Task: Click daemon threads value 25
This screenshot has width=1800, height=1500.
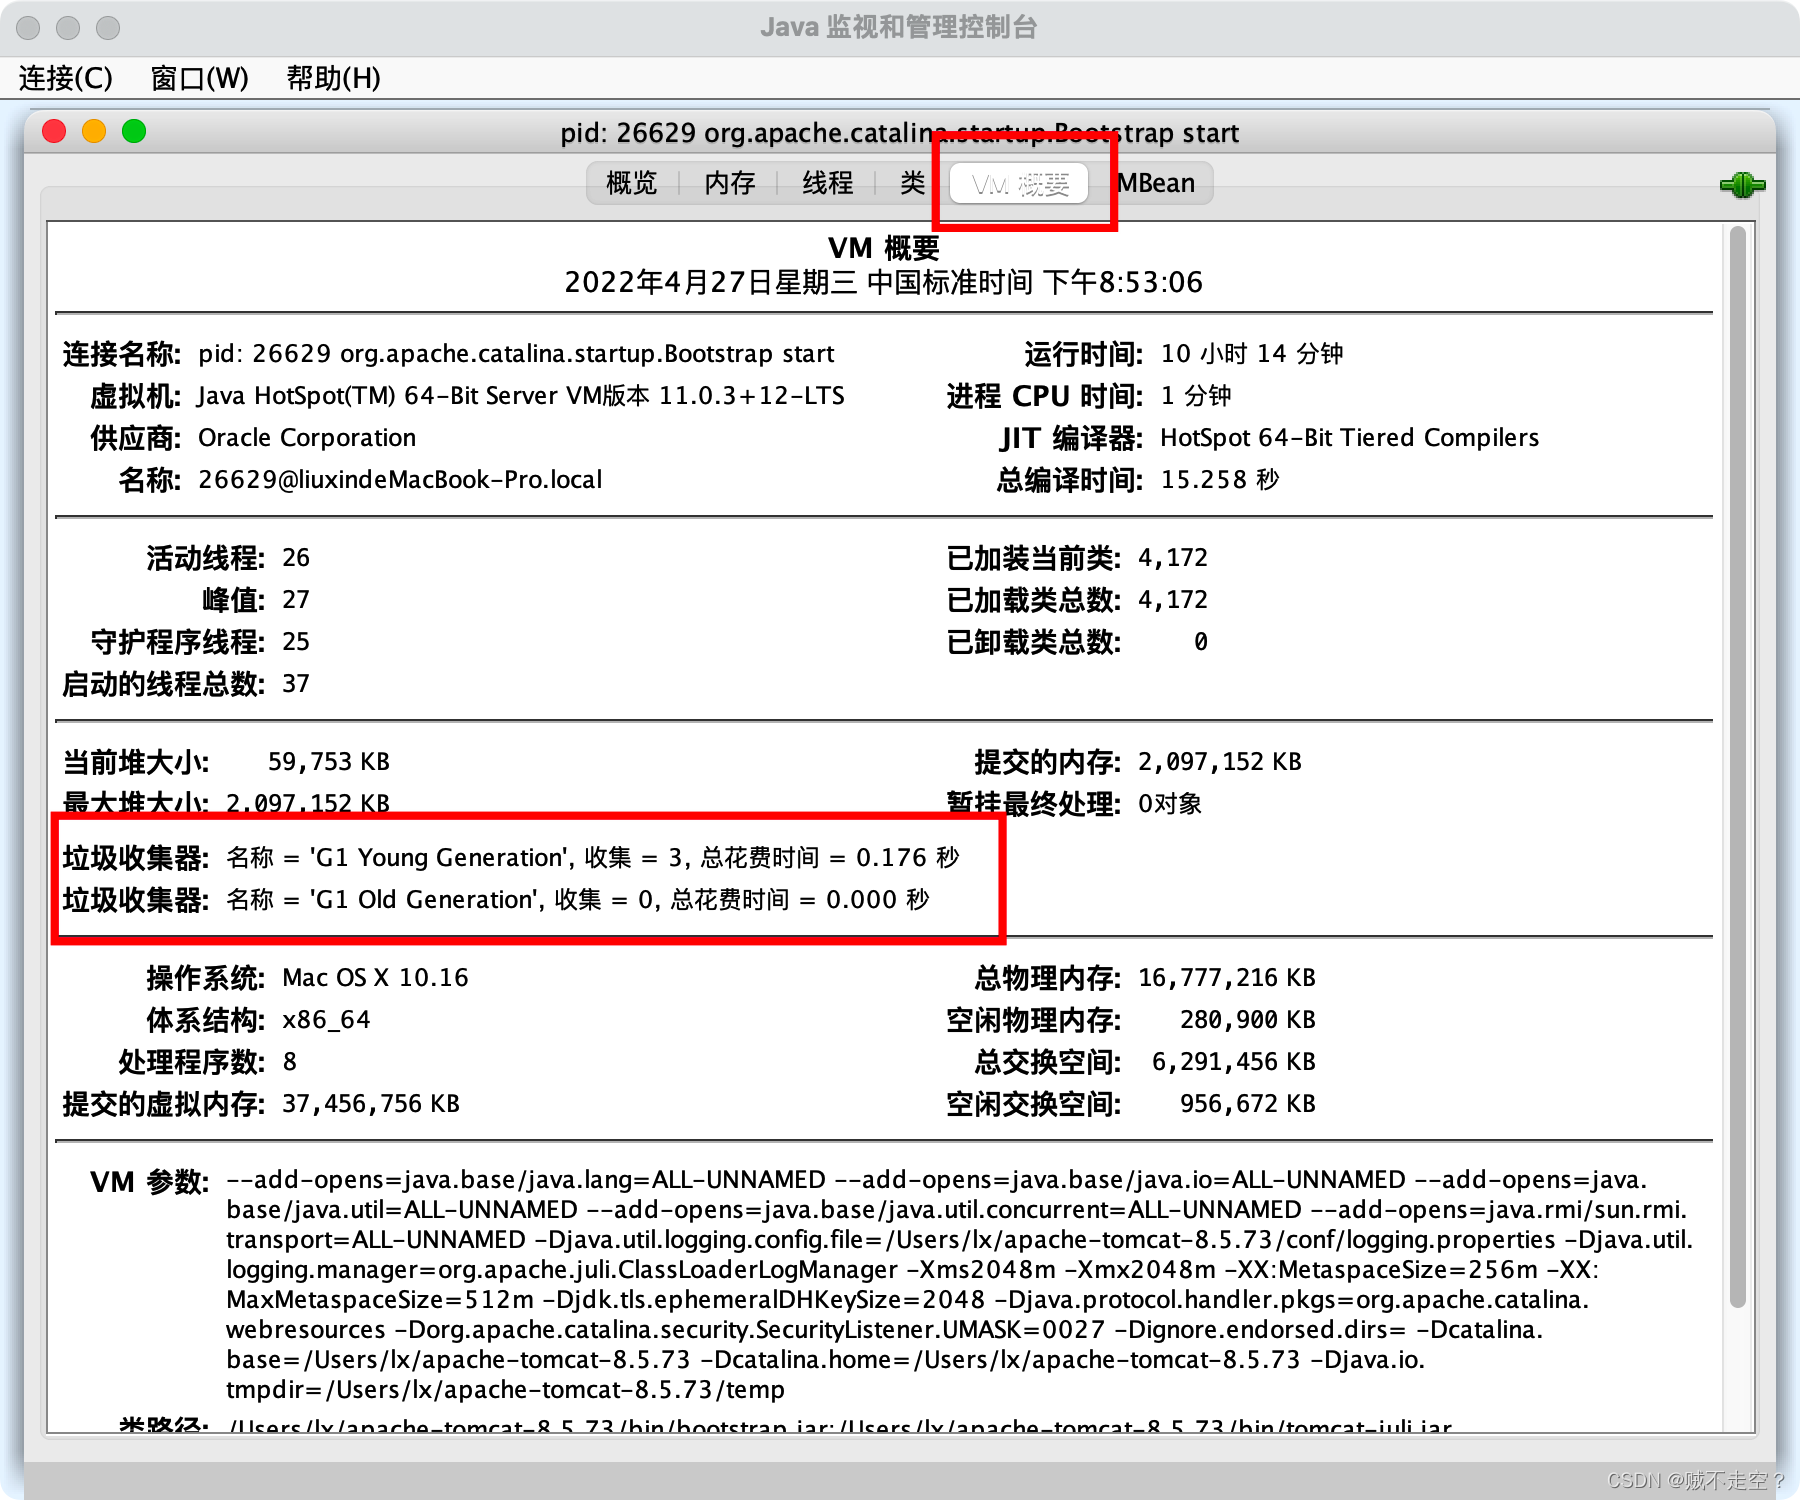Action: coord(296,642)
